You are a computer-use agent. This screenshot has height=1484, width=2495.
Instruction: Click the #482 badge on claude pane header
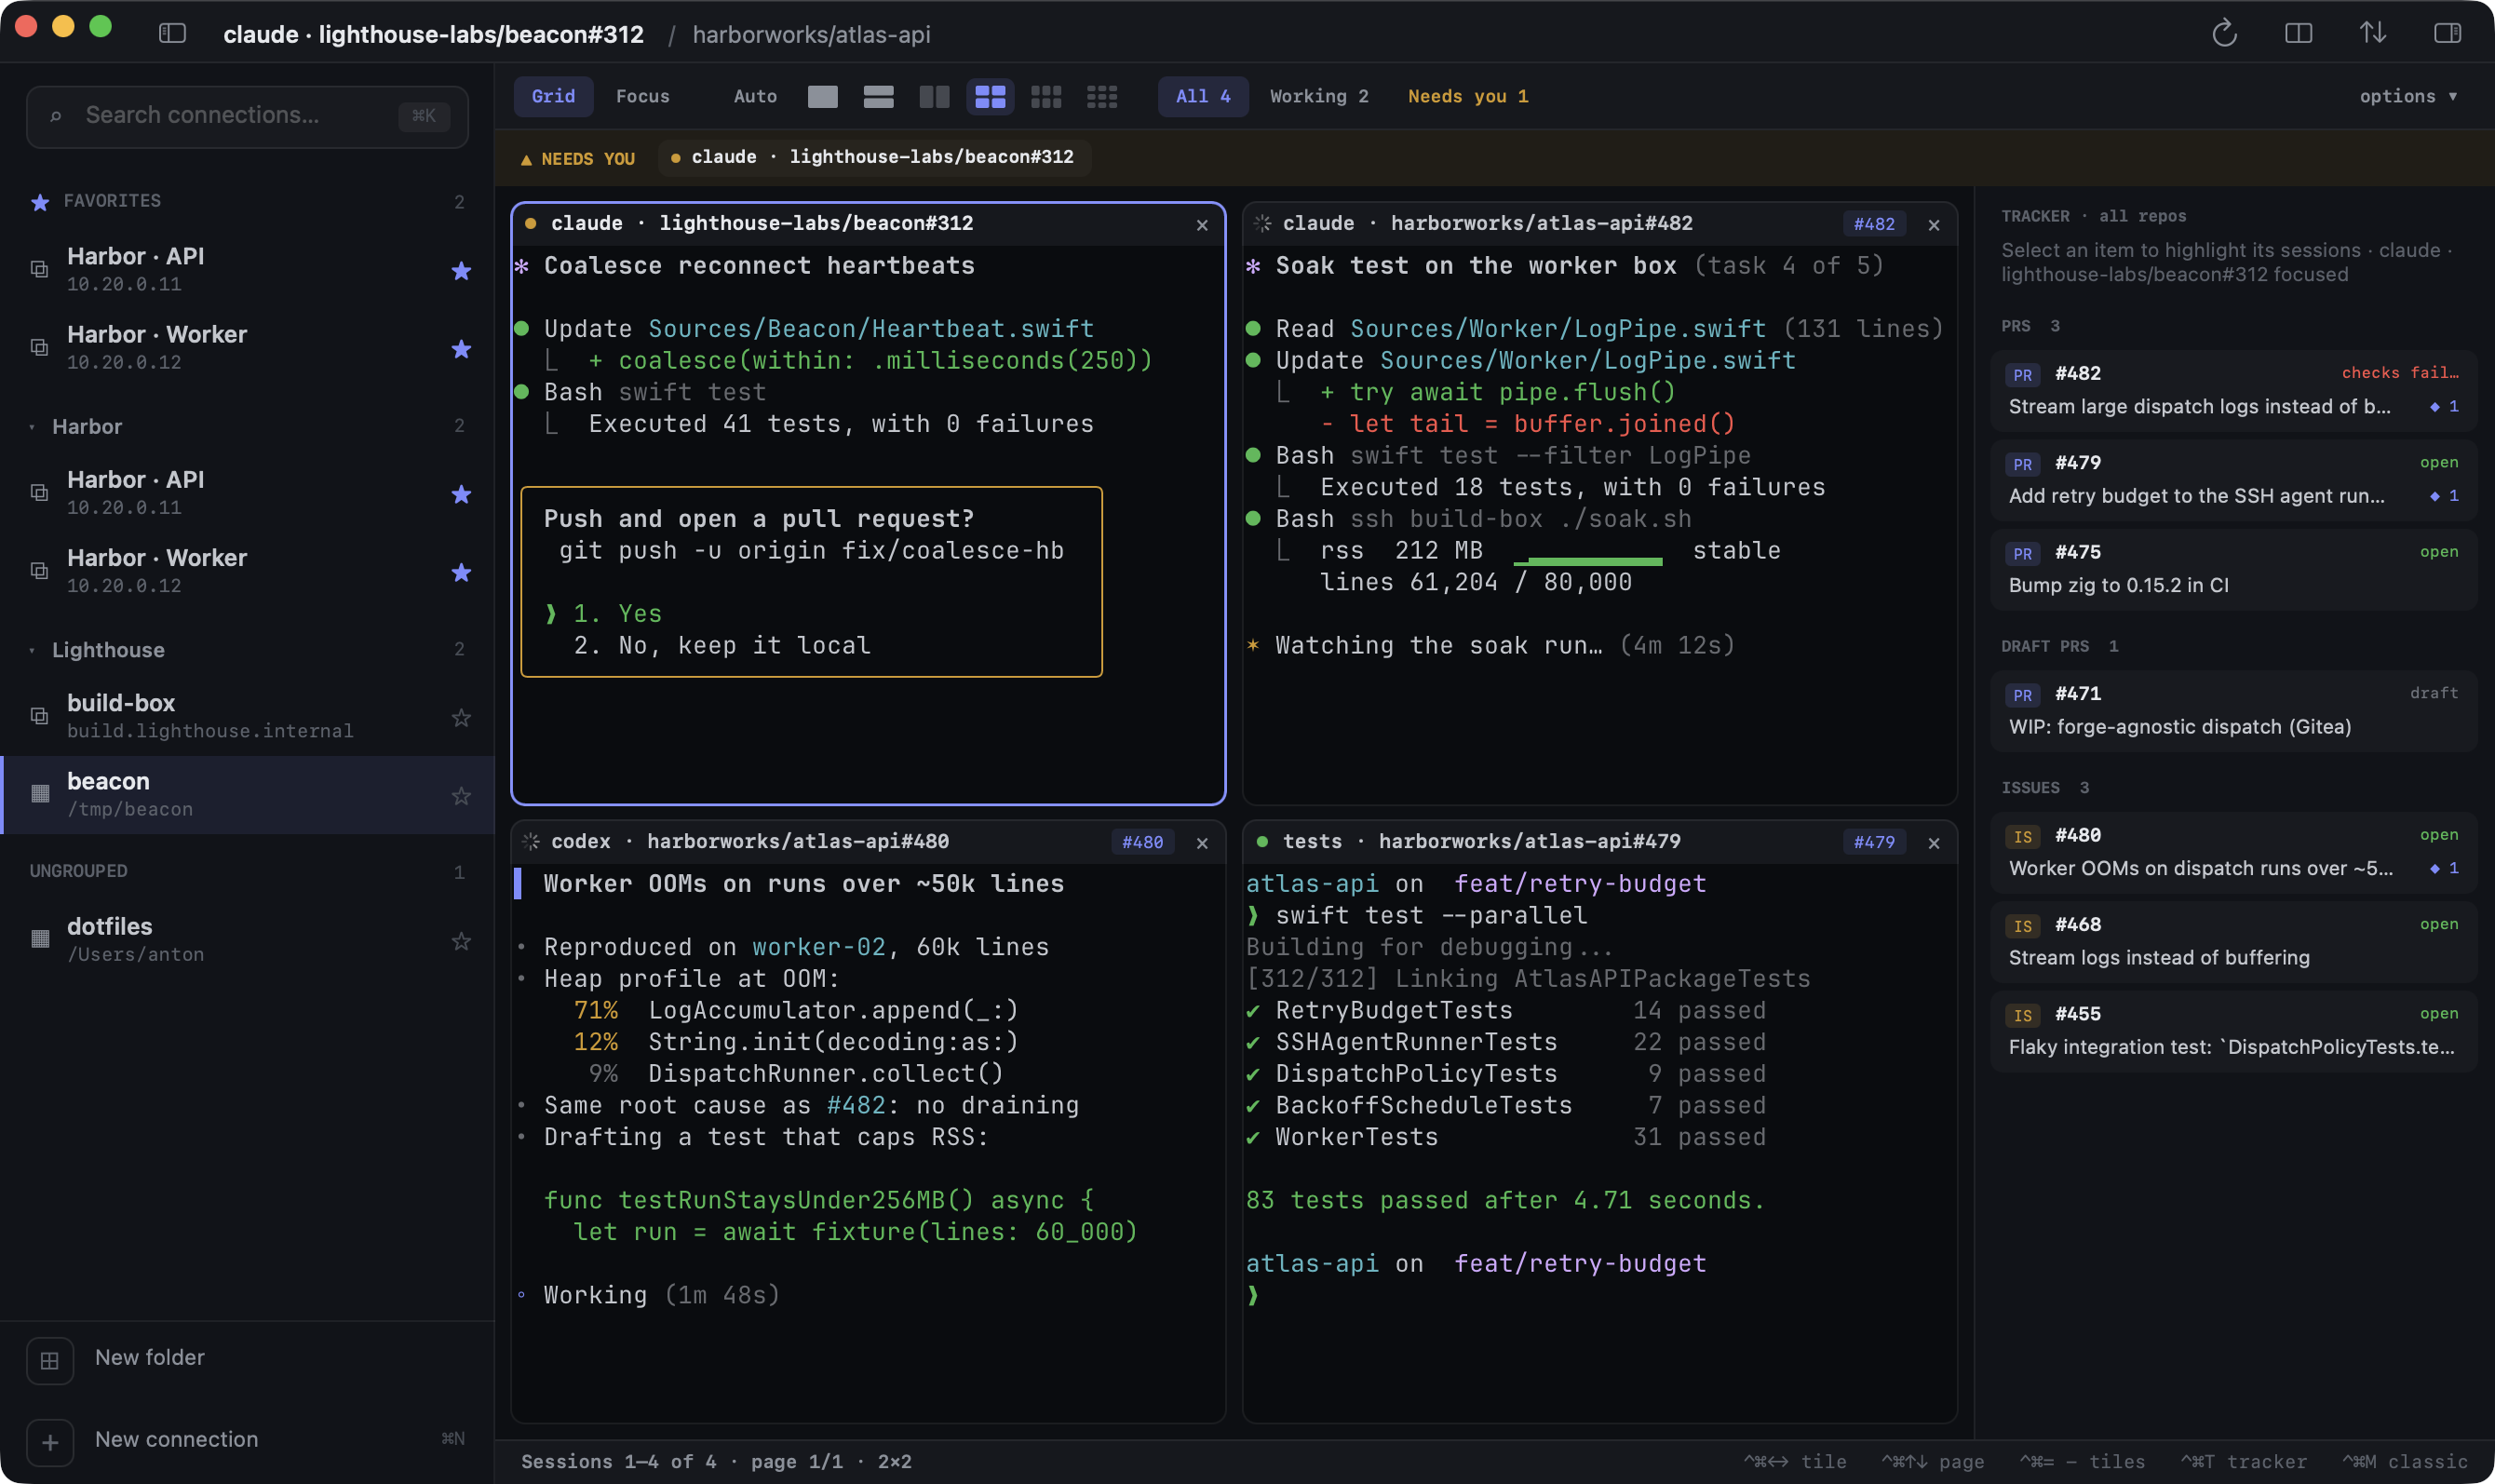click(1874, 224)
